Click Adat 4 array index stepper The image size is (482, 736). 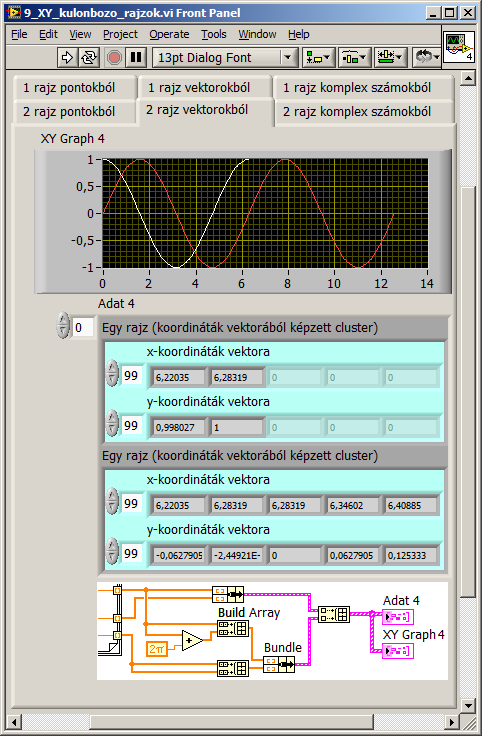pyautogui.click(x=63, y=325)
